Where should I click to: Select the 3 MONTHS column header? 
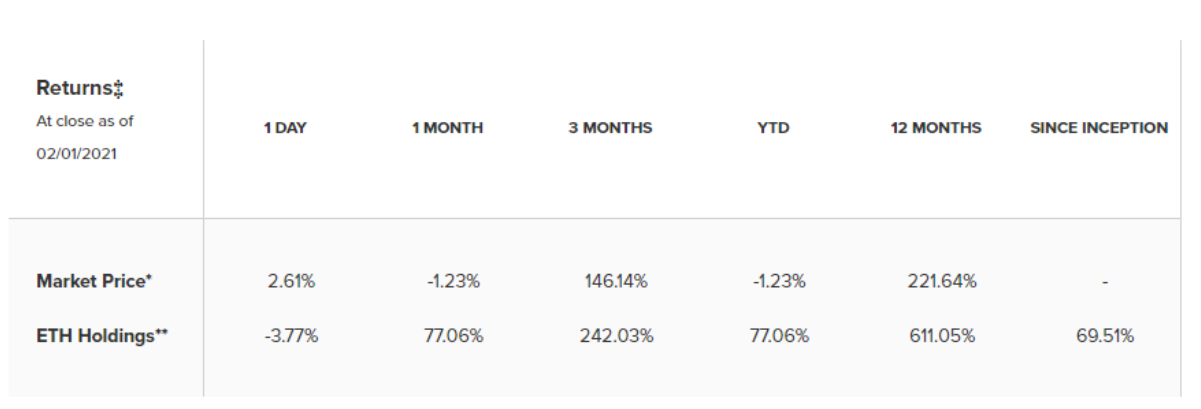[x=610, y=128]
